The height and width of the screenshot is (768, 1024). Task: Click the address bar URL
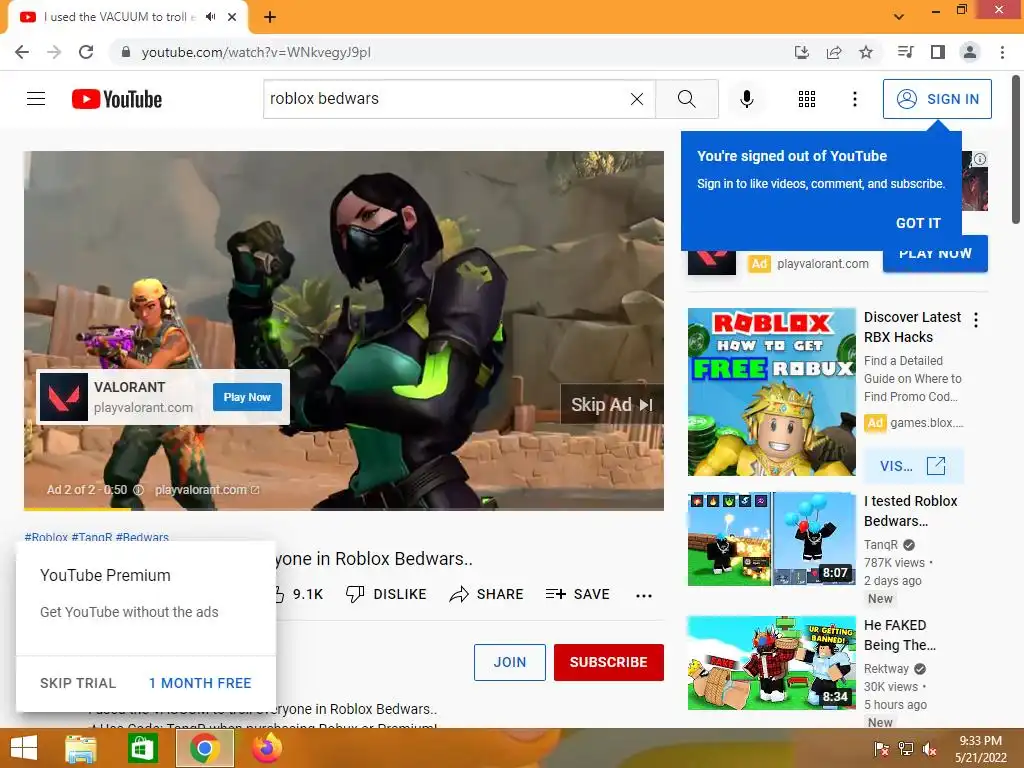pyautogui.click(x=256, y=52)
